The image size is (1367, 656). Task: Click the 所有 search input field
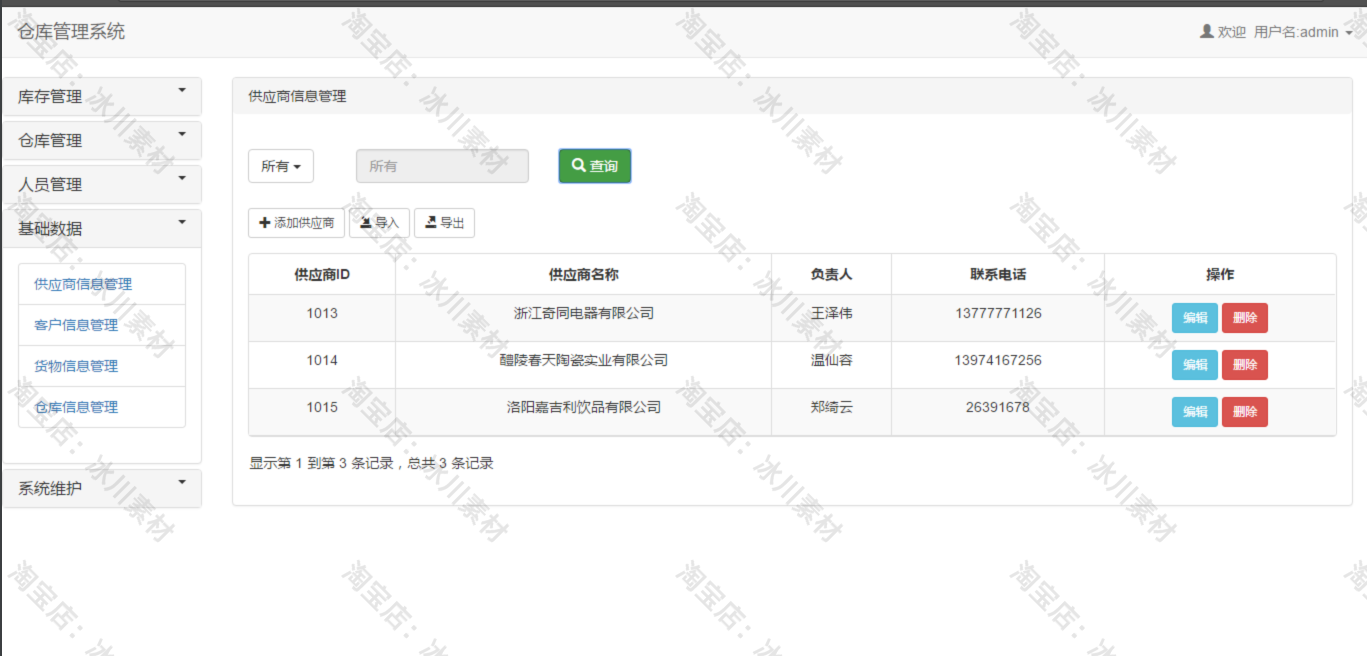[x=442, y=166]
